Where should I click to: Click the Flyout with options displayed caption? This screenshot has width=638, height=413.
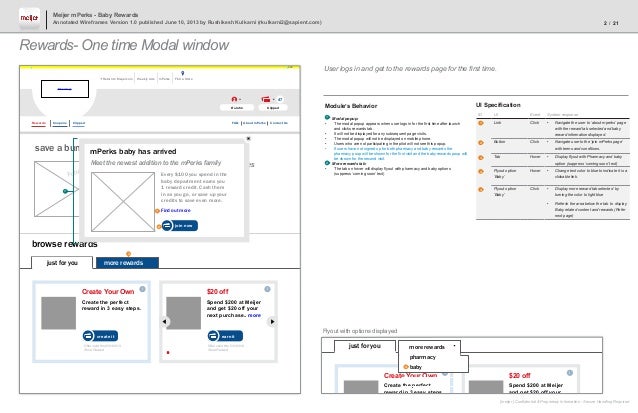coord(360,331)
